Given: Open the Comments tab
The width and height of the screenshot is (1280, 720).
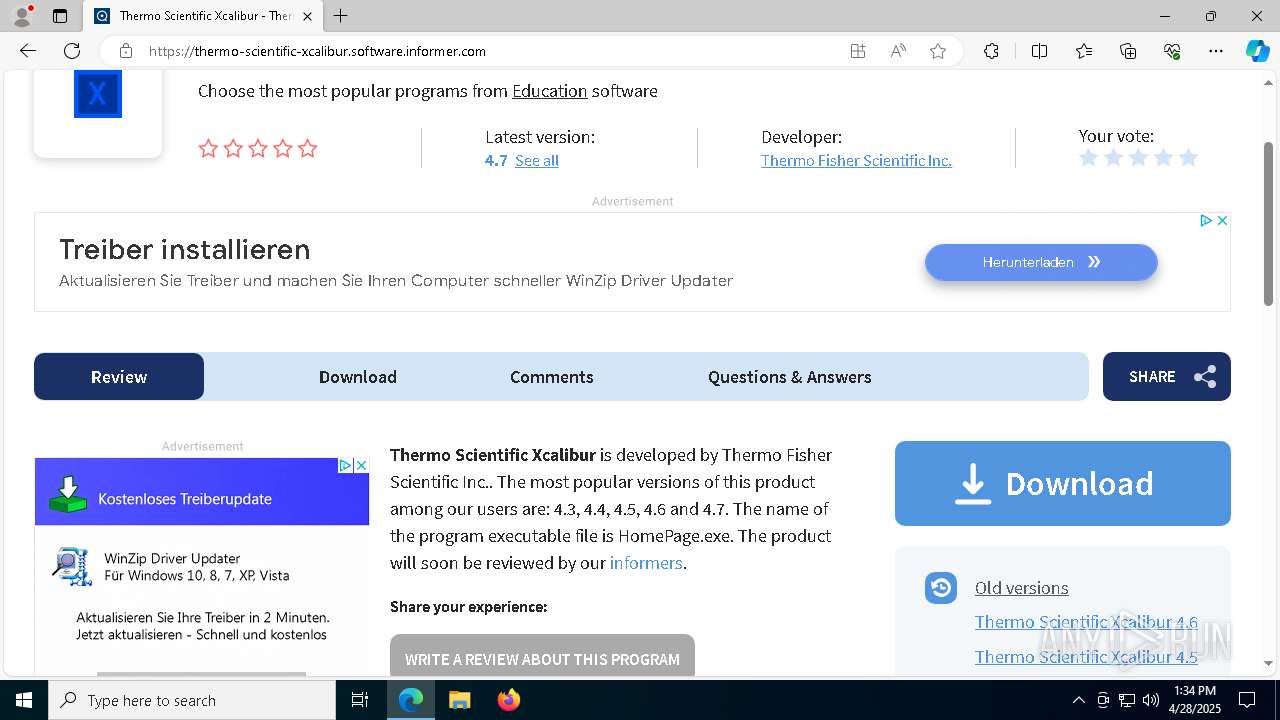Looking at the screenshot, I should click(552, 377).
